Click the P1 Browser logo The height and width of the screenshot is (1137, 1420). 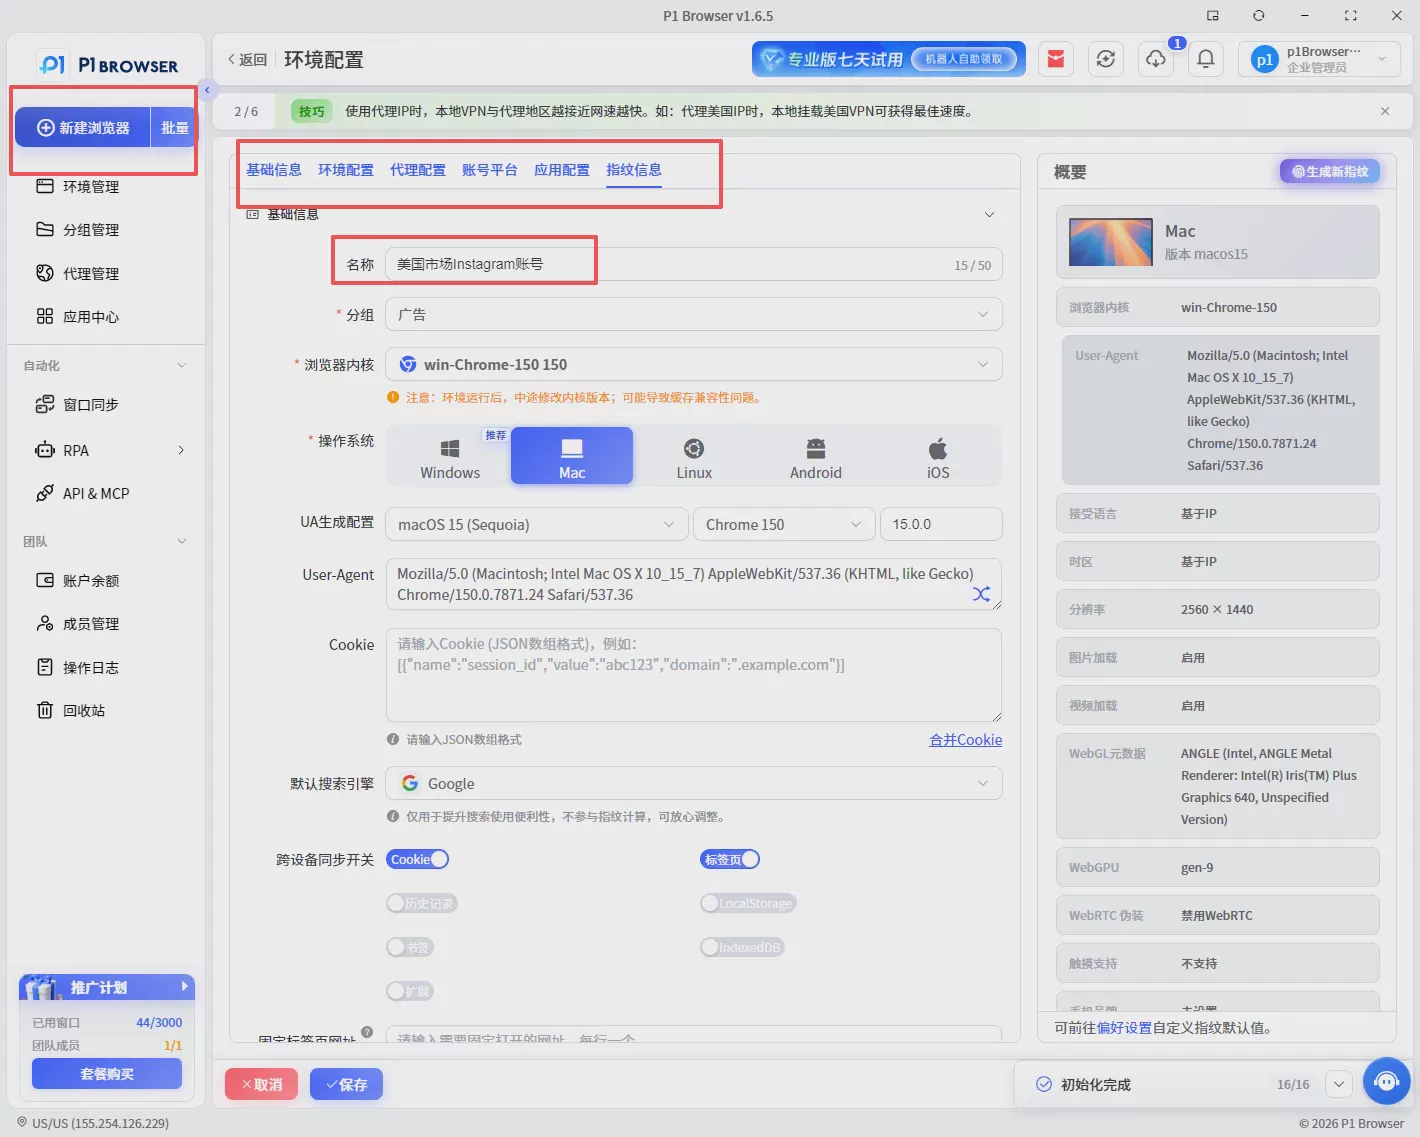pos(108,65)
